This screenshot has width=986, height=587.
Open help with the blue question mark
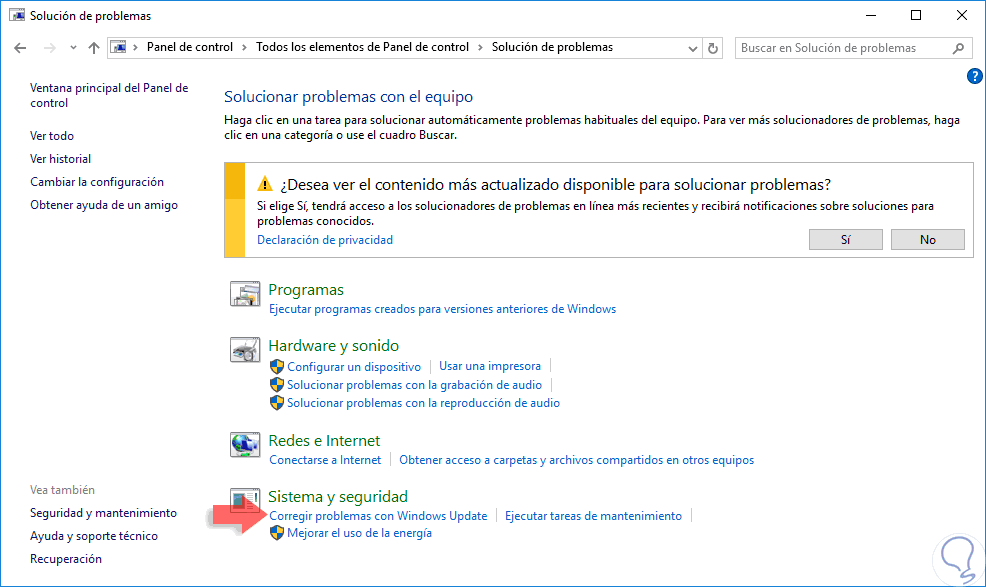[974, 76]
